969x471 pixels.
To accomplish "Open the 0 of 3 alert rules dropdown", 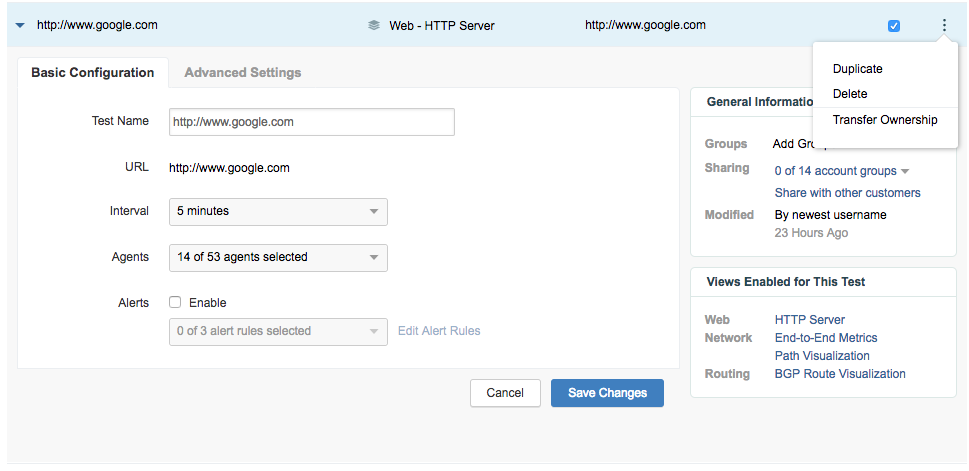I will 278,332.
